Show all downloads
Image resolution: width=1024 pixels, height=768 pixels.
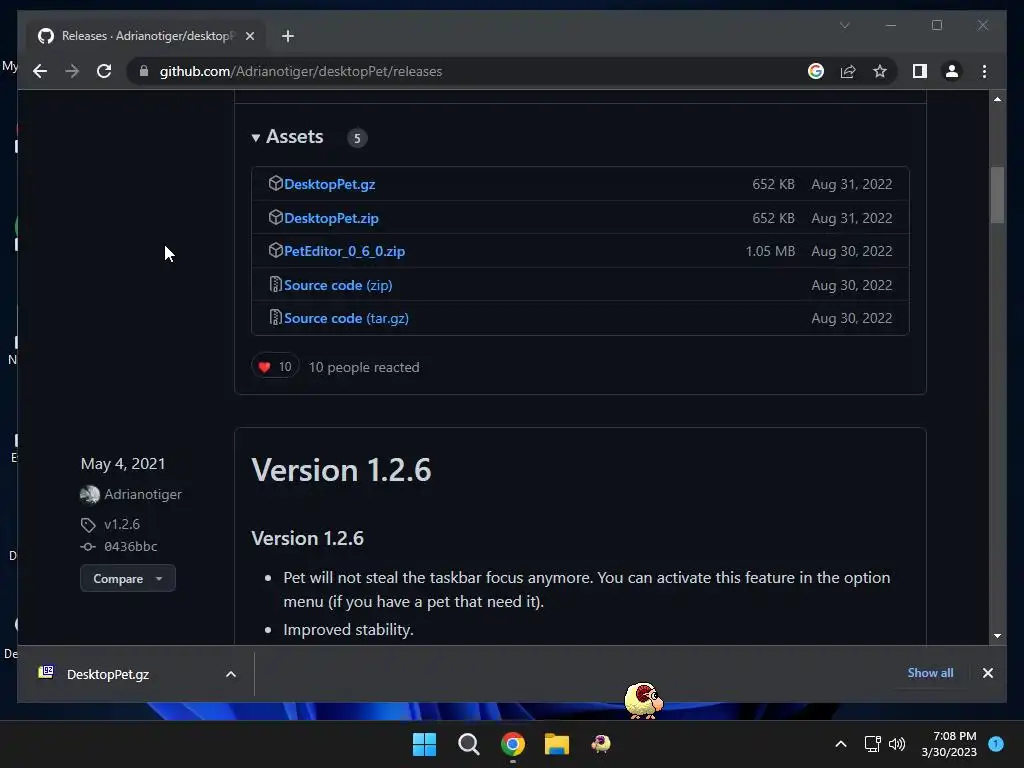tap(930, 673)
